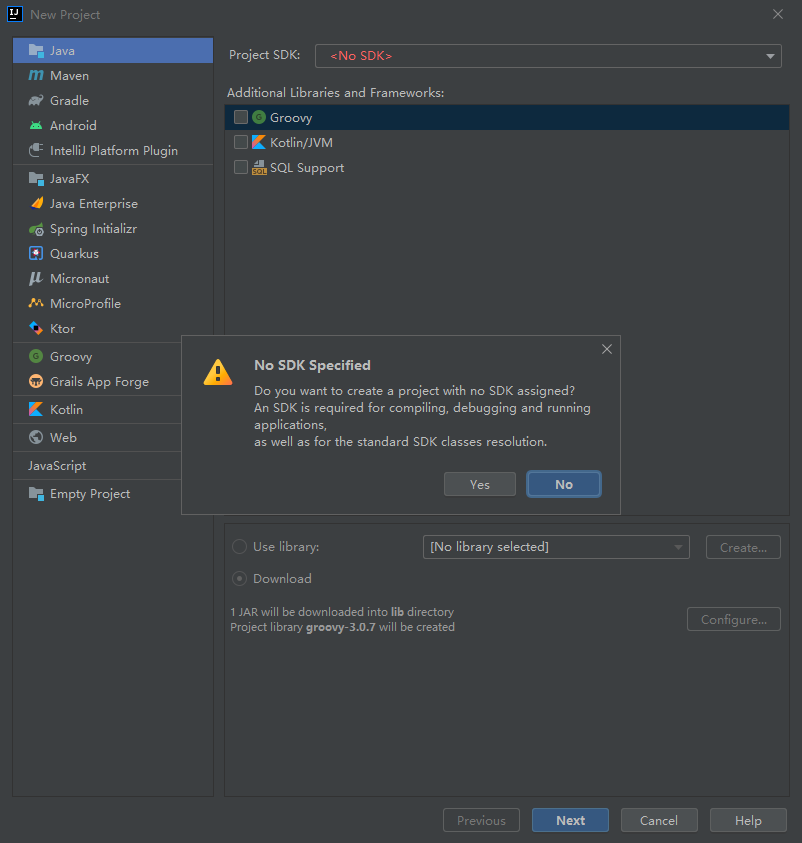The image size is (802, 843).
Task: Click the 'No SDK Specified' dialog title
Action: 312,365
